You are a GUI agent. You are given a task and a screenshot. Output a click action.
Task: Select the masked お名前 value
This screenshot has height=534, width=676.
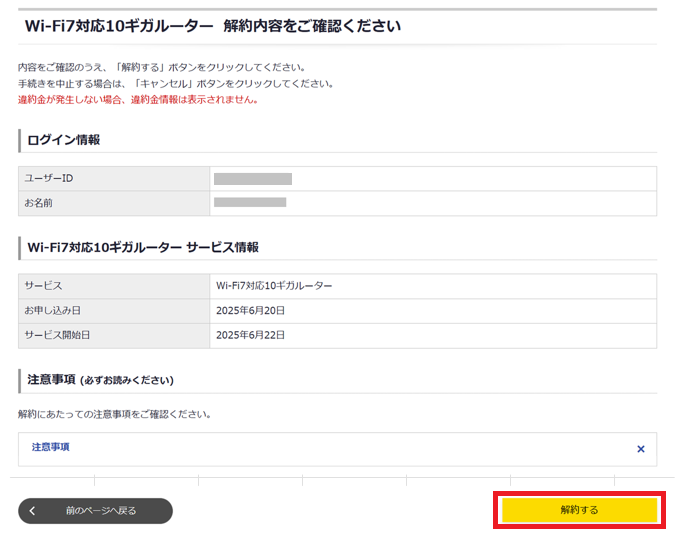point(250,203)
